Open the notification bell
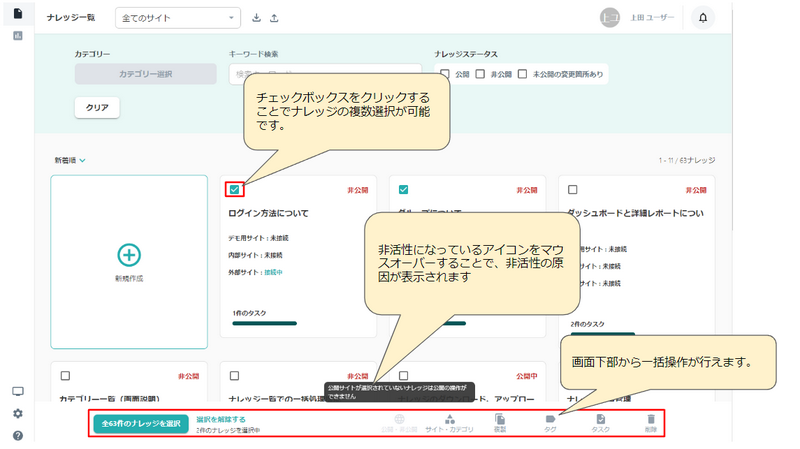Viewport: 800px width, 449px height. 703,18
